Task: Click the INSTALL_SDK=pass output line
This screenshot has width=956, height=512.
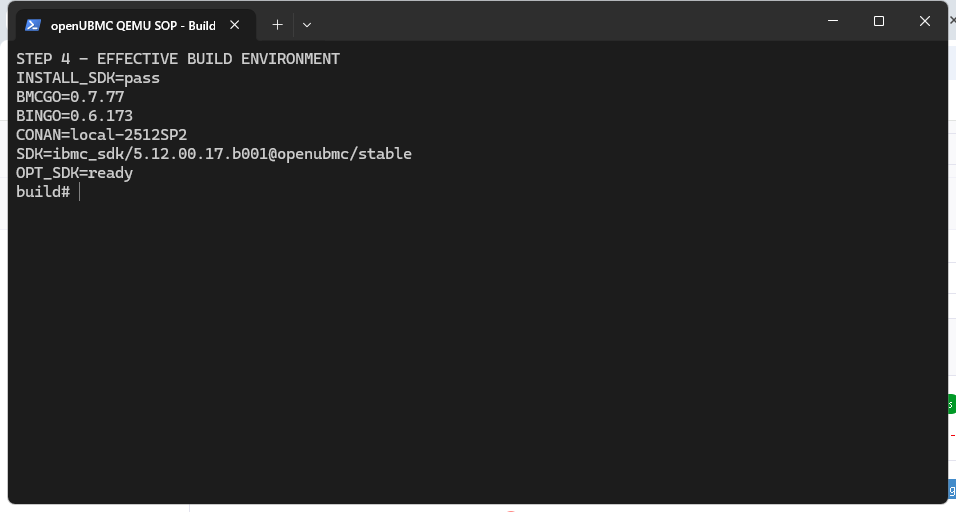Action: coord(88,78)
